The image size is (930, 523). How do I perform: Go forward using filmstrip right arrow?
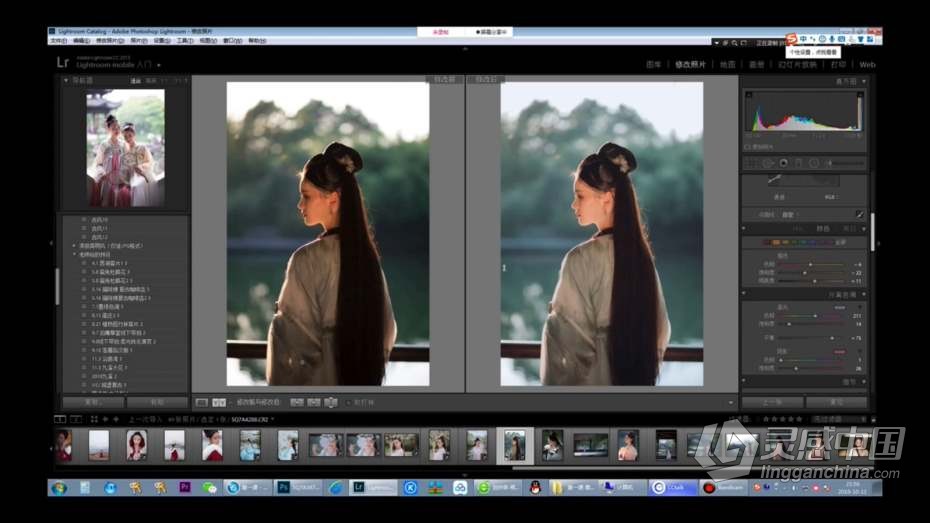coord(116,419)
